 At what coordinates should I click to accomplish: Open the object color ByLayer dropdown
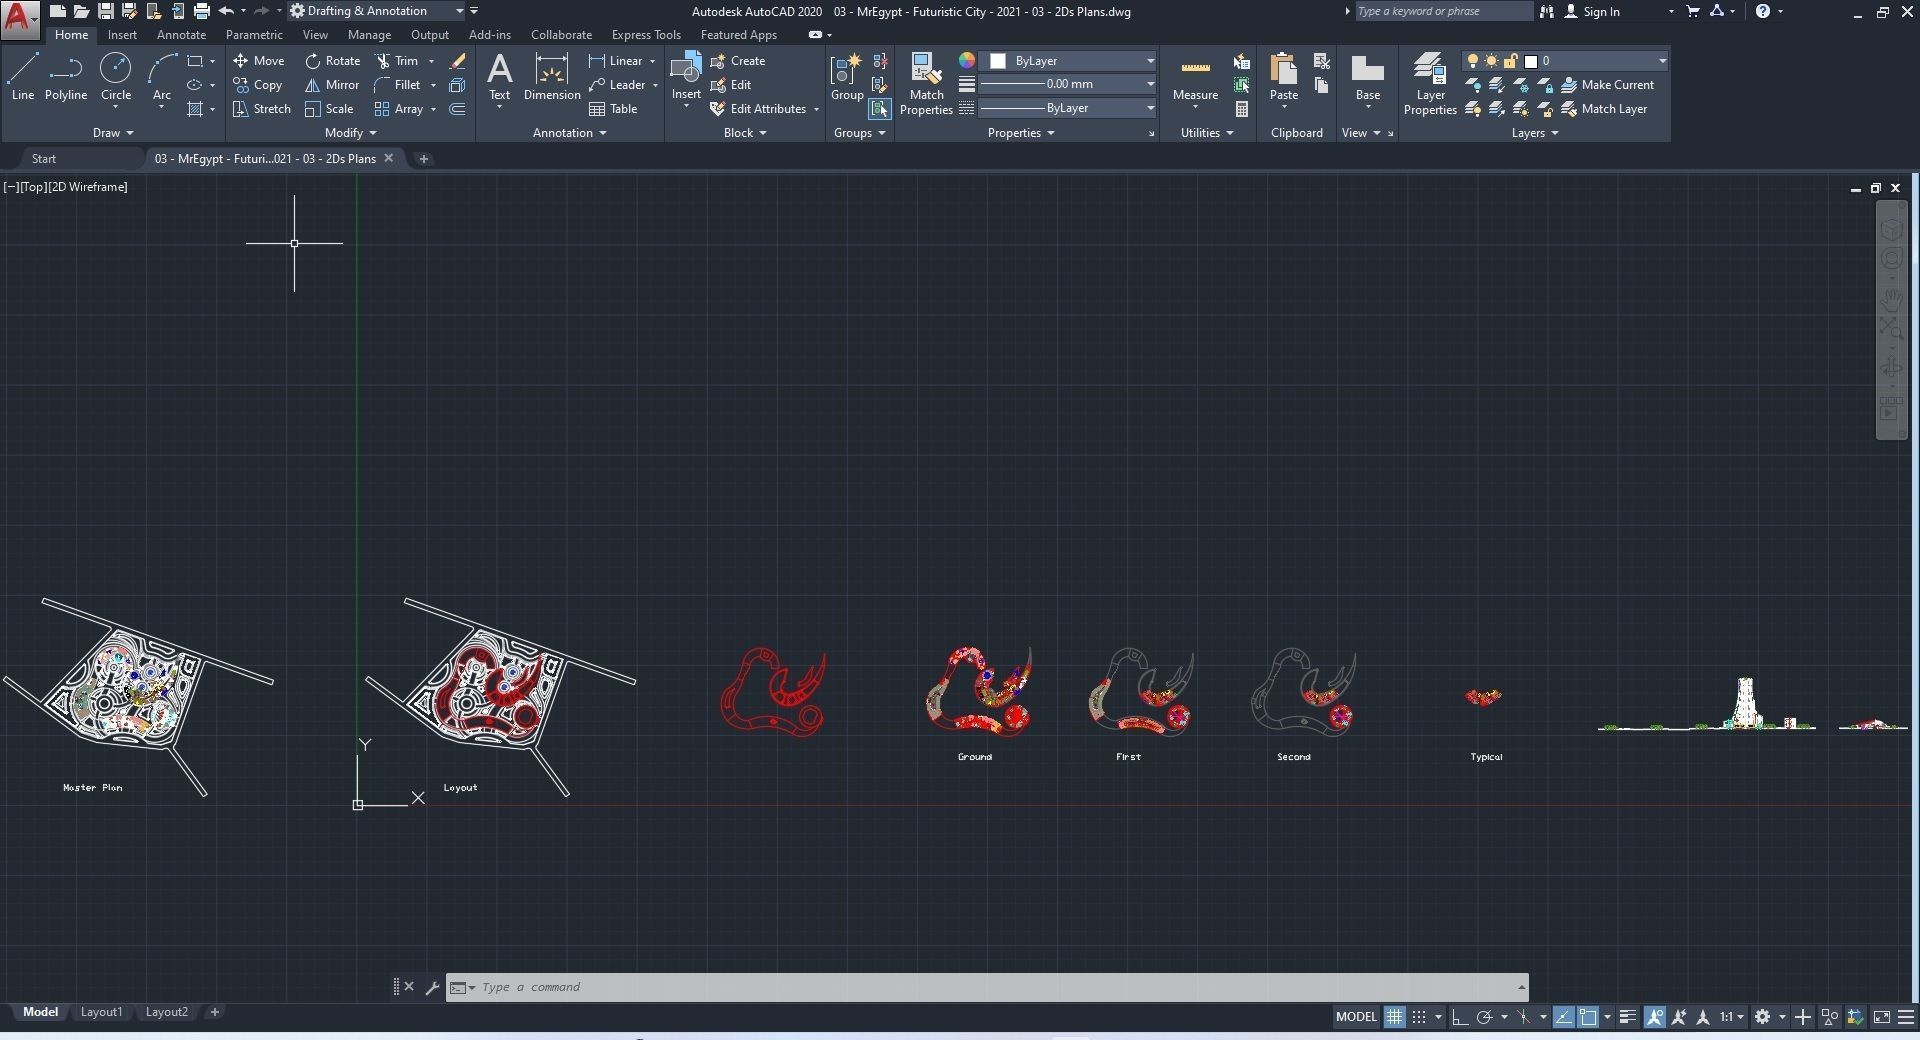click(1068, 61)
